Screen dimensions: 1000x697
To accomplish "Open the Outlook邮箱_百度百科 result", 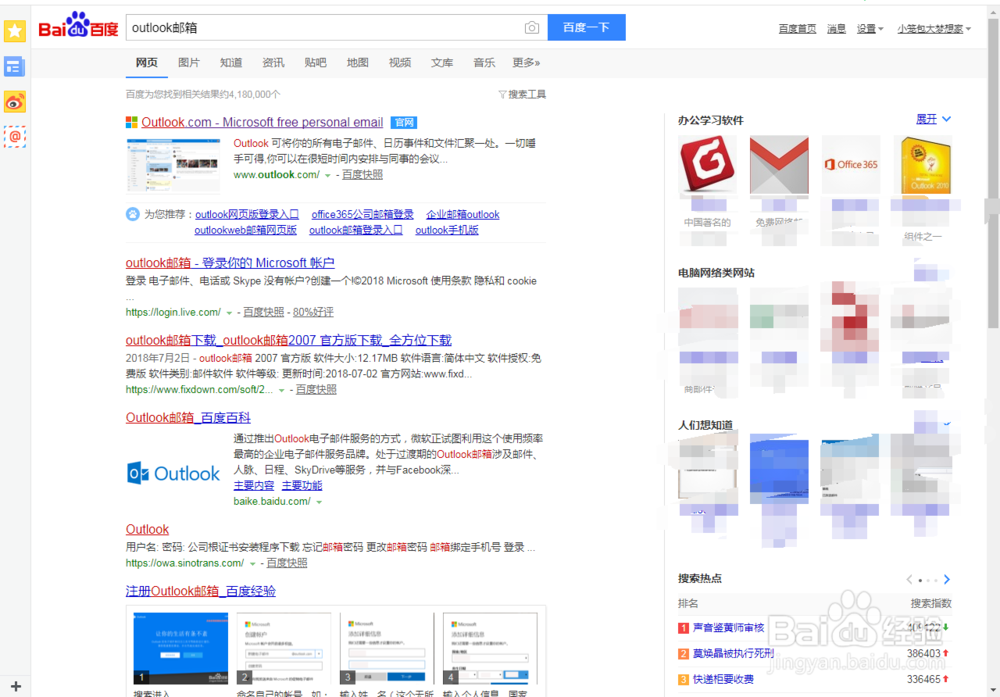I will pos(188,418).
